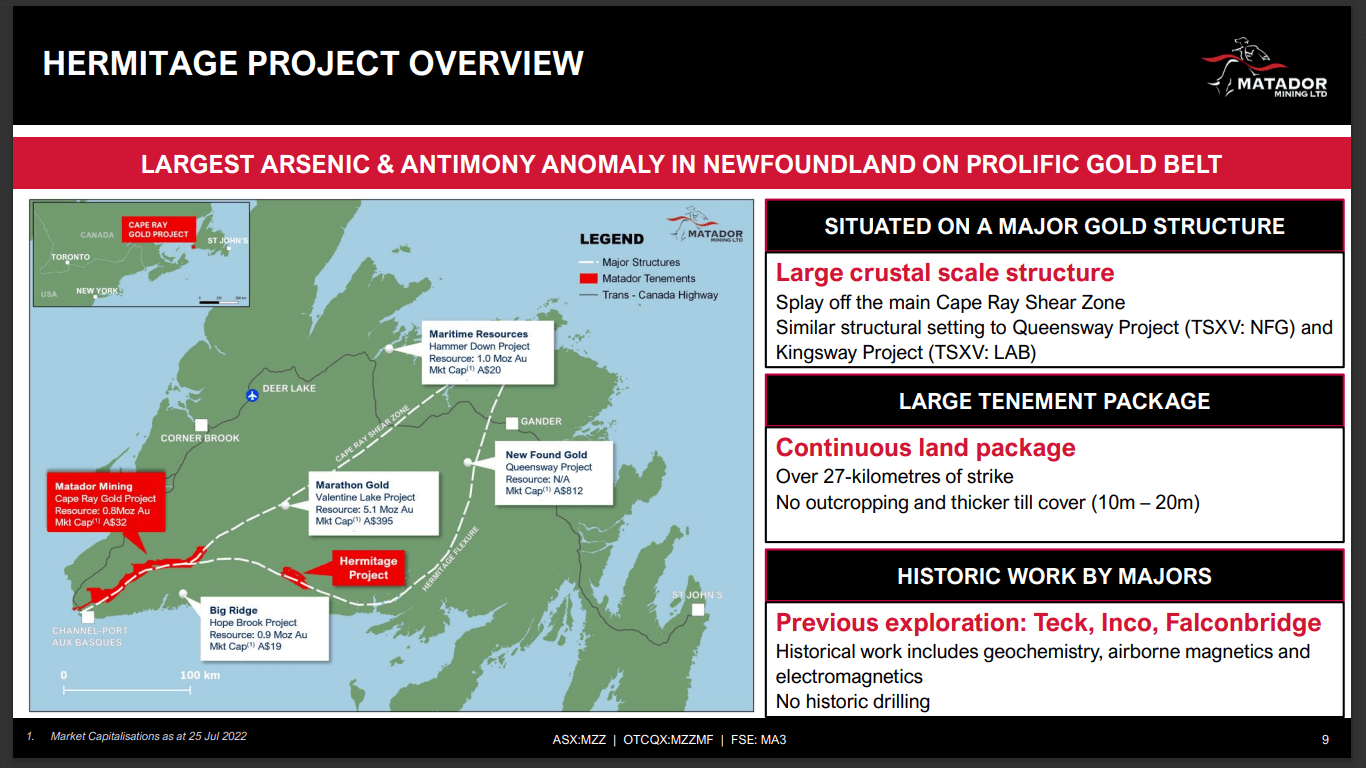
Task: Click the No outcropping and thicker till line
Action: (987, 502)
